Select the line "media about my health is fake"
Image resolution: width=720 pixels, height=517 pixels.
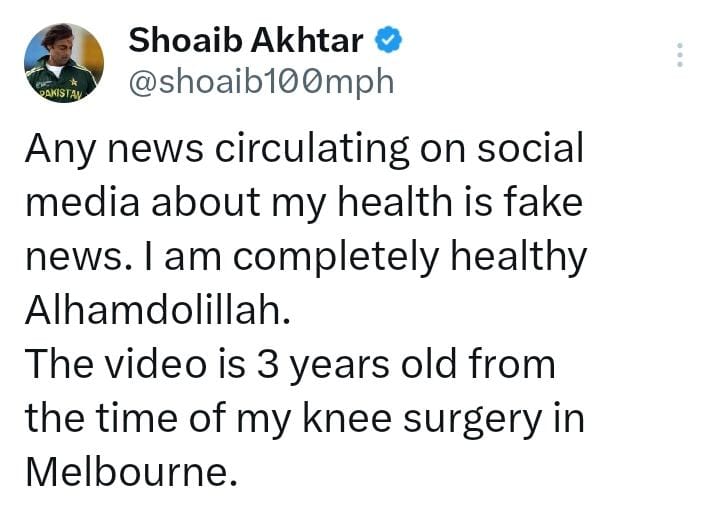303,203
